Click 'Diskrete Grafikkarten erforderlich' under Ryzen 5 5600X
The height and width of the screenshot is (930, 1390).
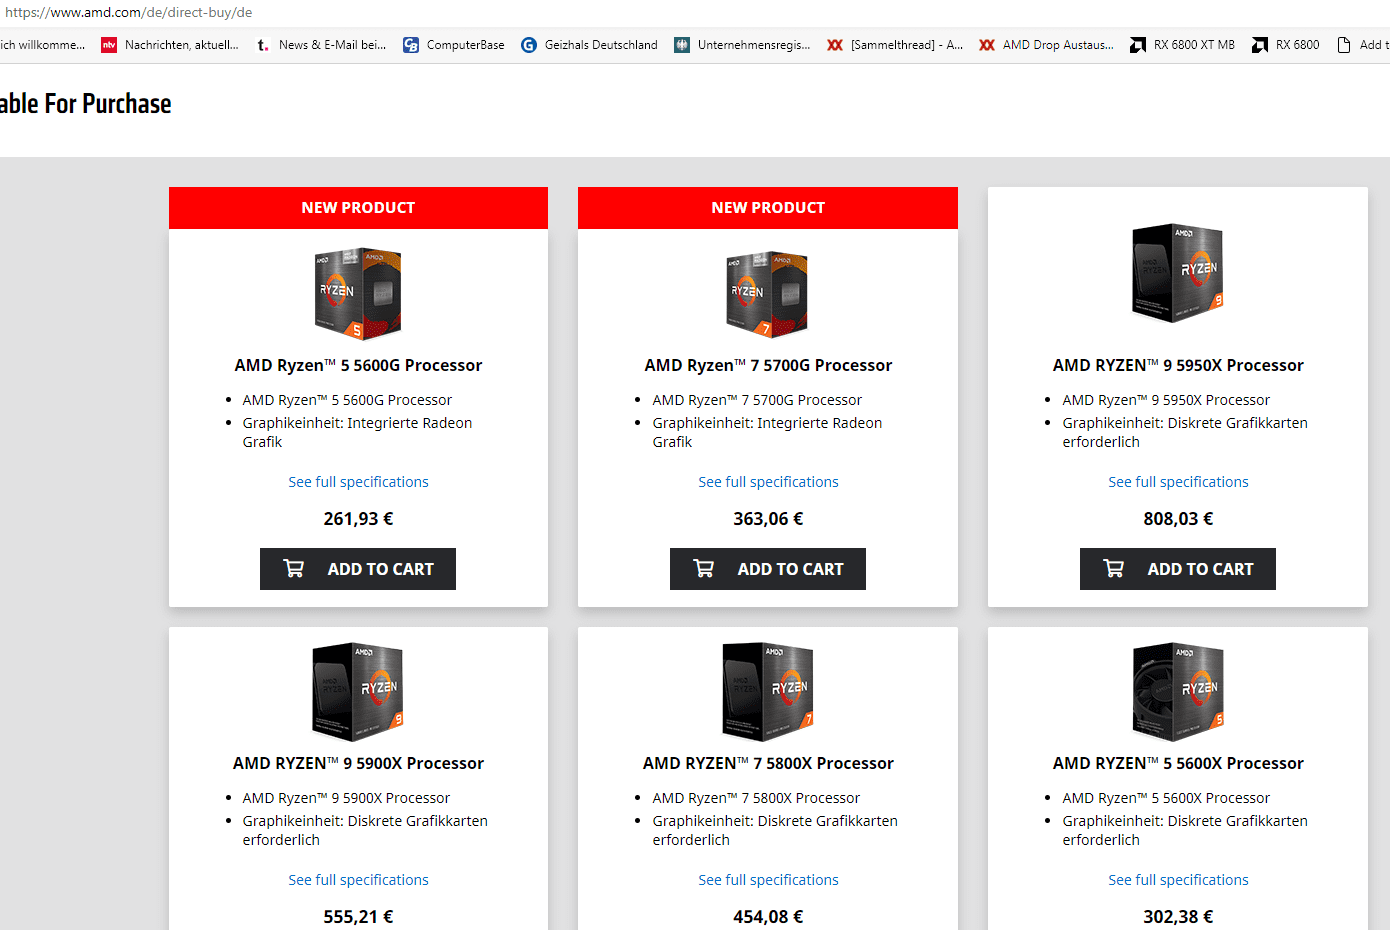click(x=1185, y=830)
